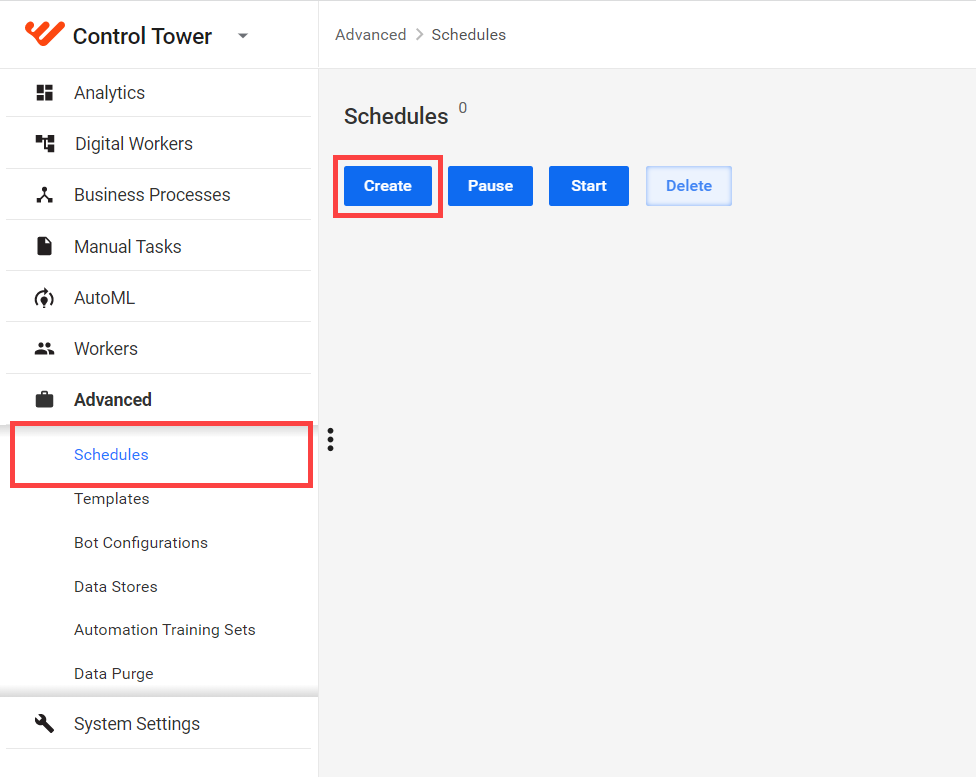Image resolution: width=976 pixels, height=777 pixels.
Task: Click the Advanced briefcase icon
Action: click(44, 400)
